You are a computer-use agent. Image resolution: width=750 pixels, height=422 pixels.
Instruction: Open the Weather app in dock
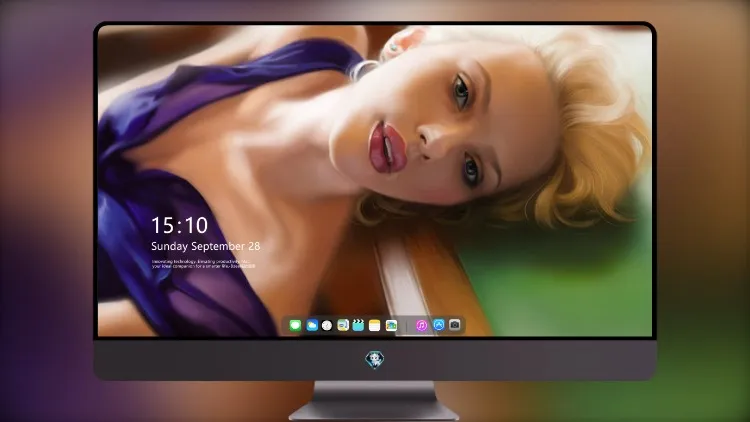[x=312, y=325]
